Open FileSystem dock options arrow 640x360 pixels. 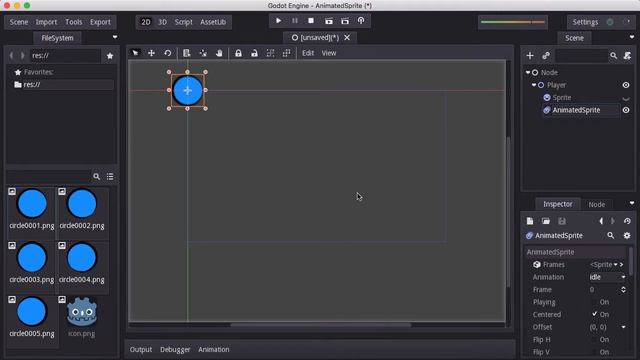(115, 37)
